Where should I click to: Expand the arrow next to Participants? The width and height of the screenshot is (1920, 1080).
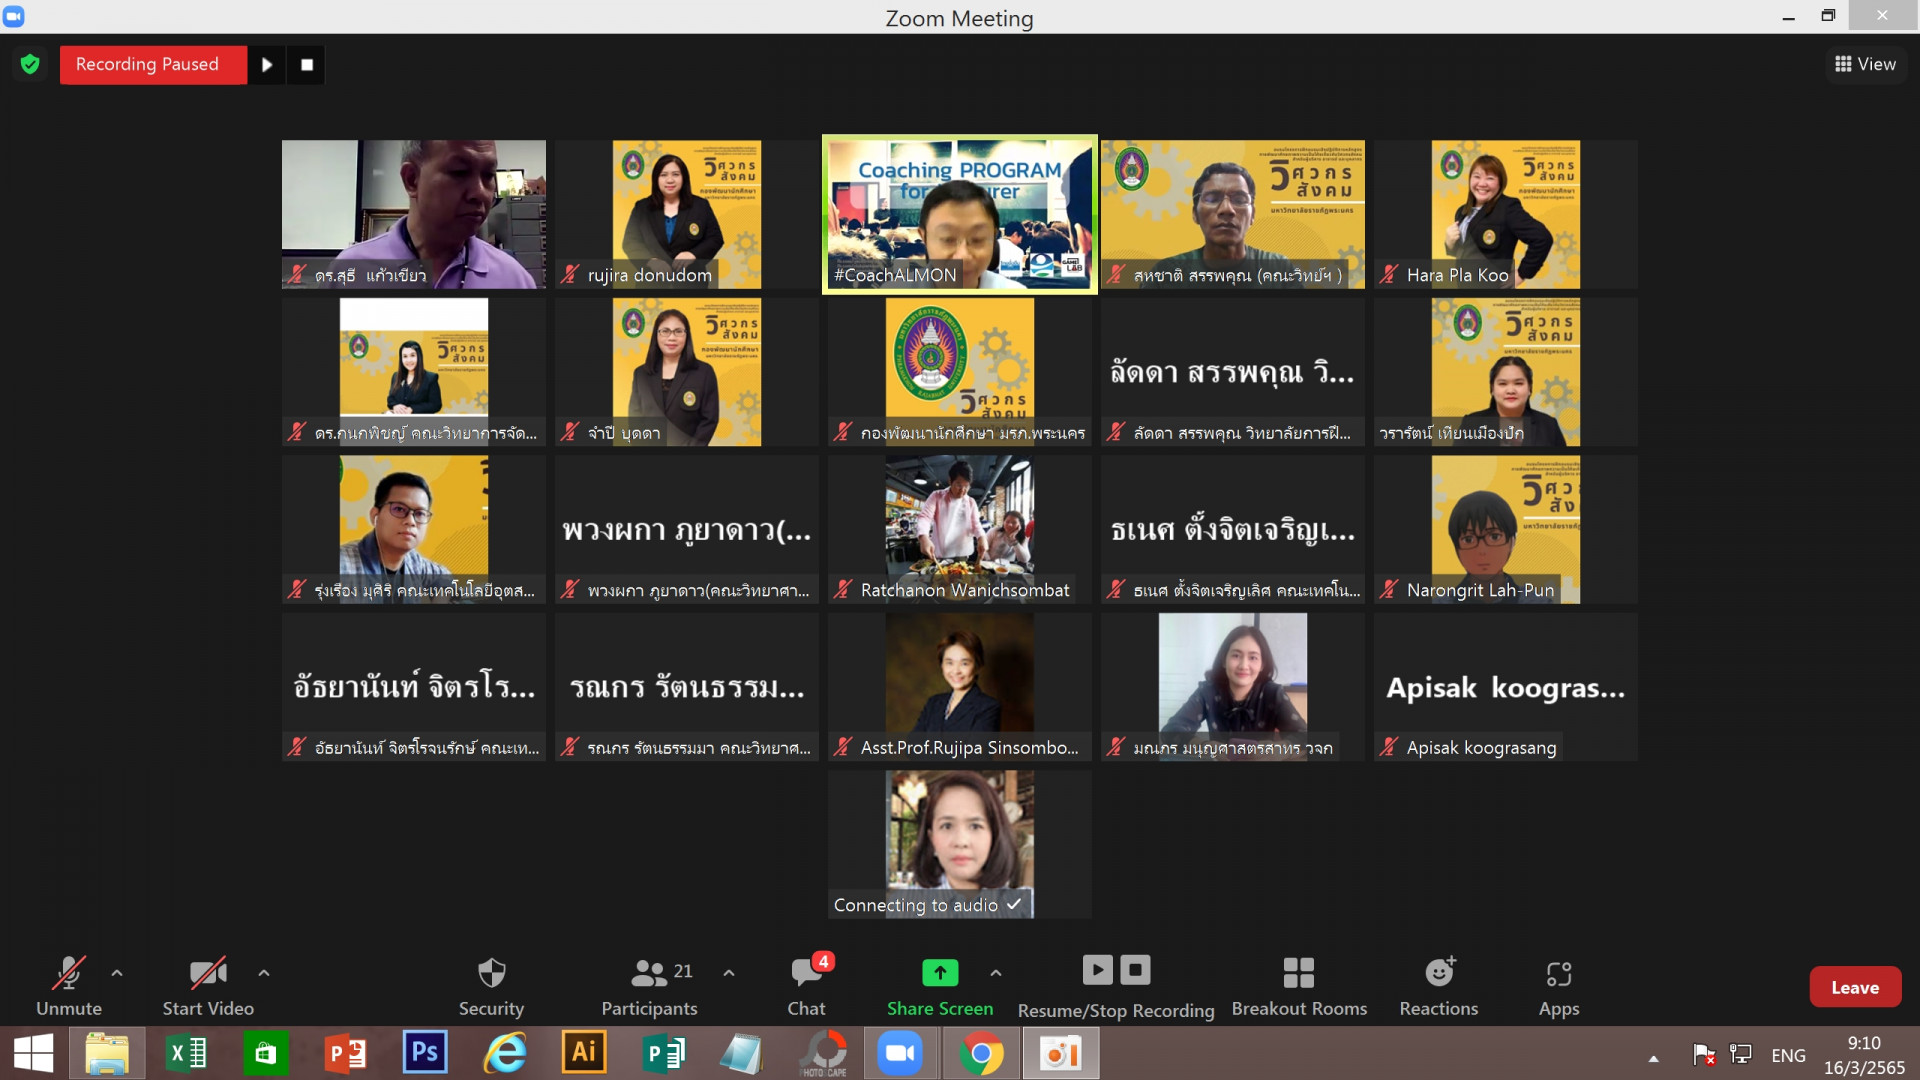click(x=729, y=972)
